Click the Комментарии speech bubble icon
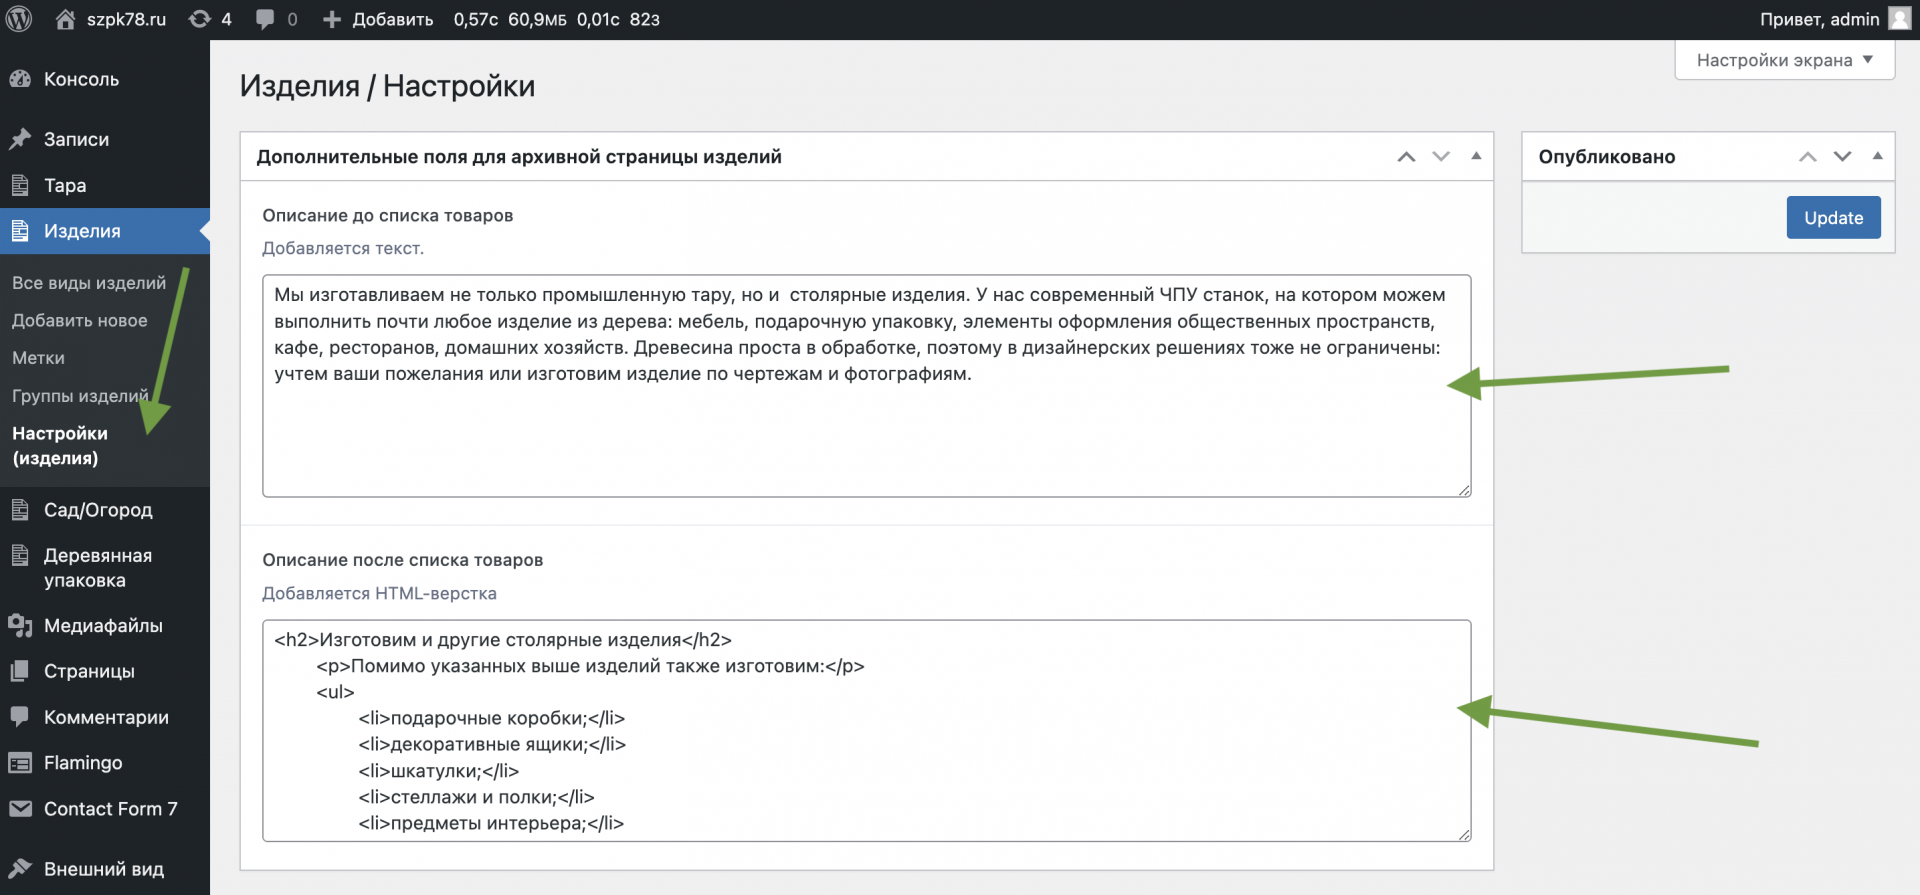Screen dimensions: 1920x895 20,717
